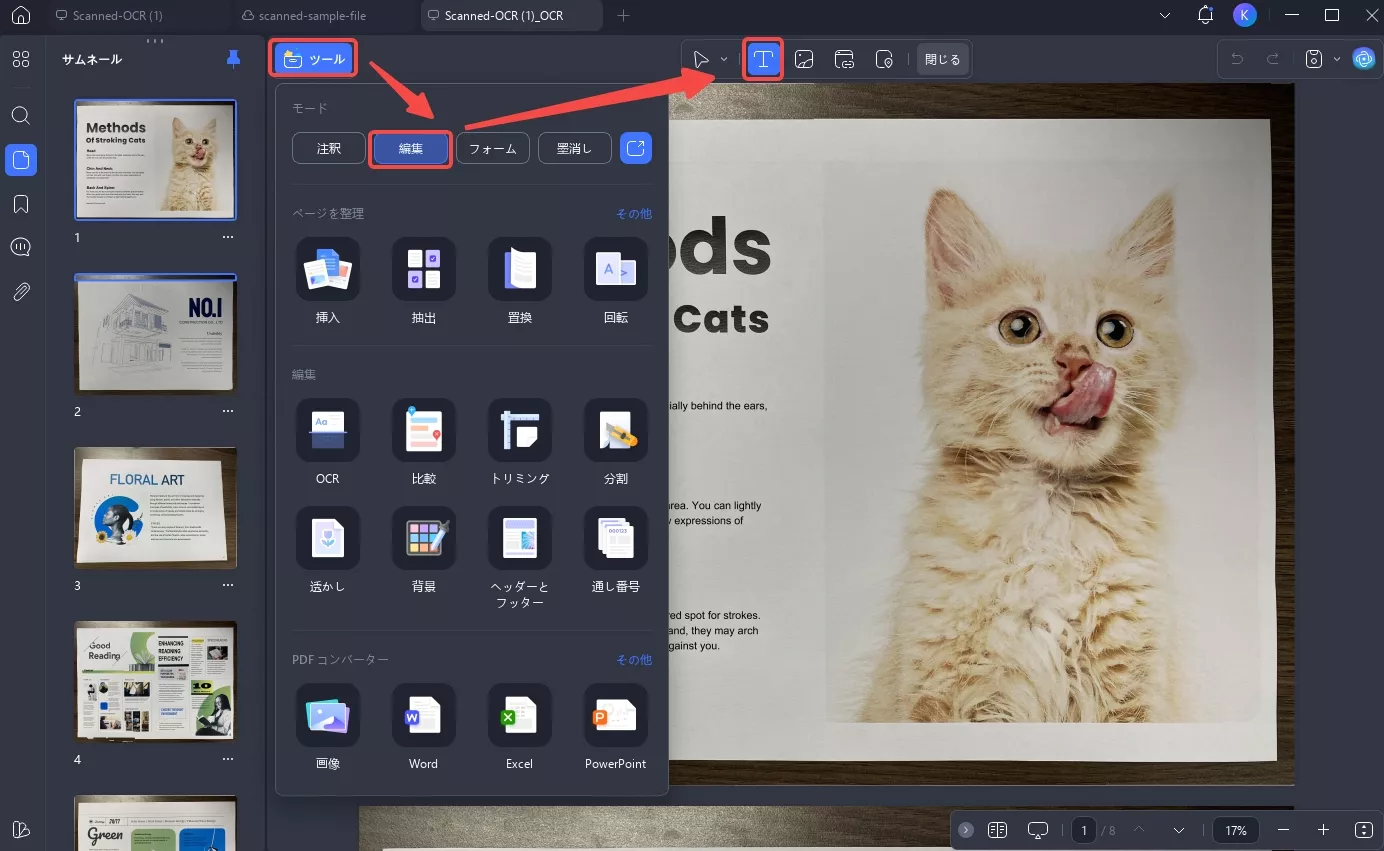Click the share/export icon next to 墨消し
This screenshot has height=851, width=1384.
pyautogui.click(x=636, y=148)
